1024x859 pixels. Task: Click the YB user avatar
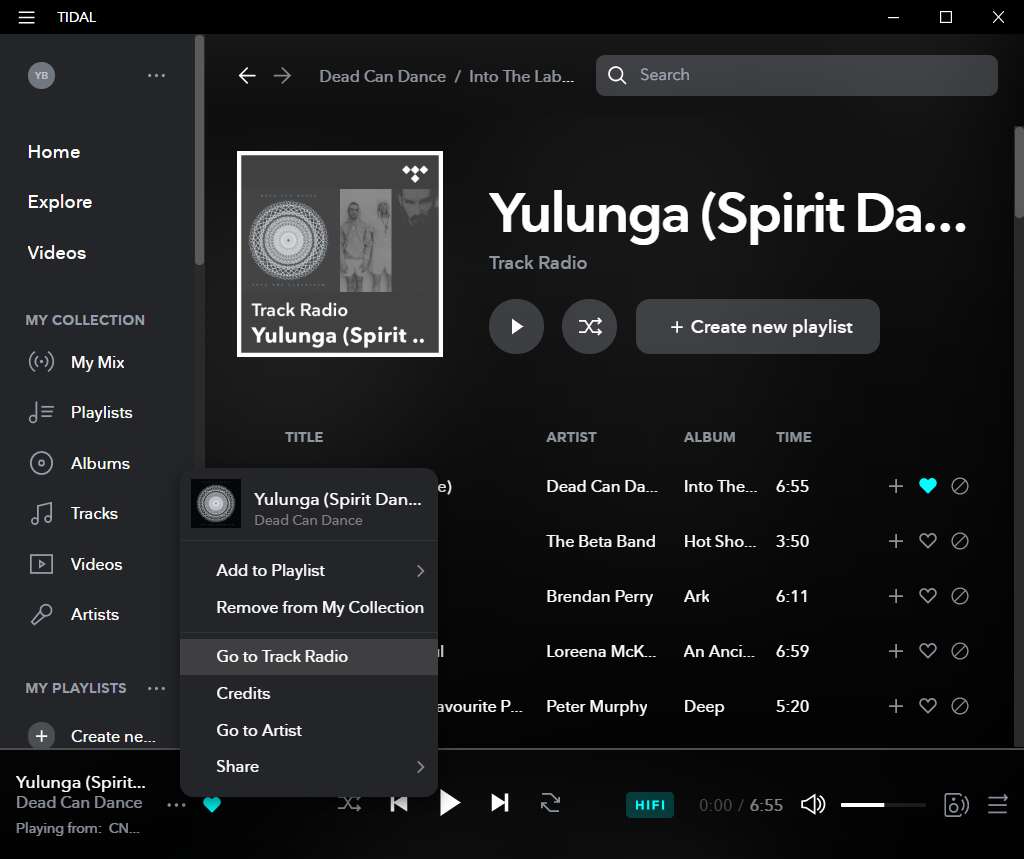tap(41, 75)
